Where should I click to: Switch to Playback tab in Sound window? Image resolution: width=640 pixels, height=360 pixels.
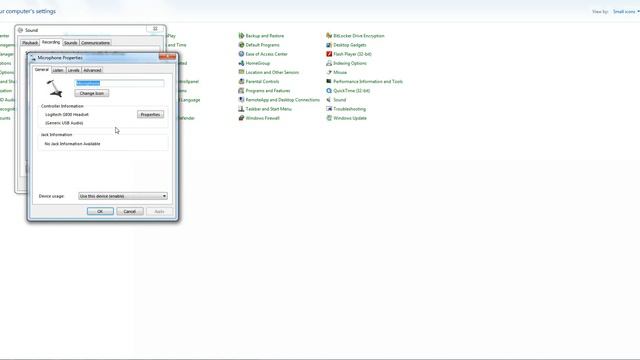pyautogui.click(x=30, y=43)
